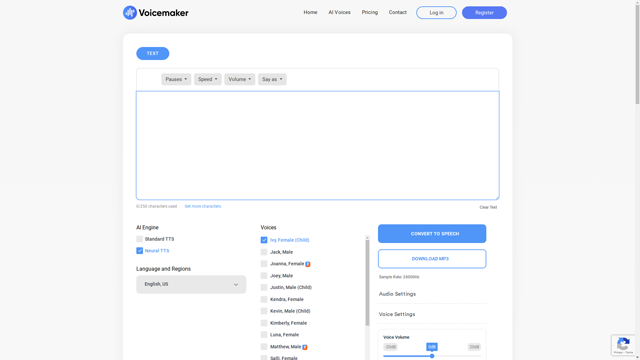
Task: Click the Get more characters link
Action: coord(203,207)
